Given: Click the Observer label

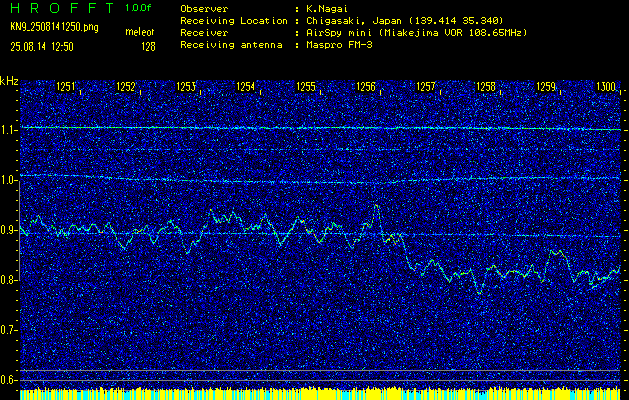Looking at the screenshot, I should pos(204,8).
